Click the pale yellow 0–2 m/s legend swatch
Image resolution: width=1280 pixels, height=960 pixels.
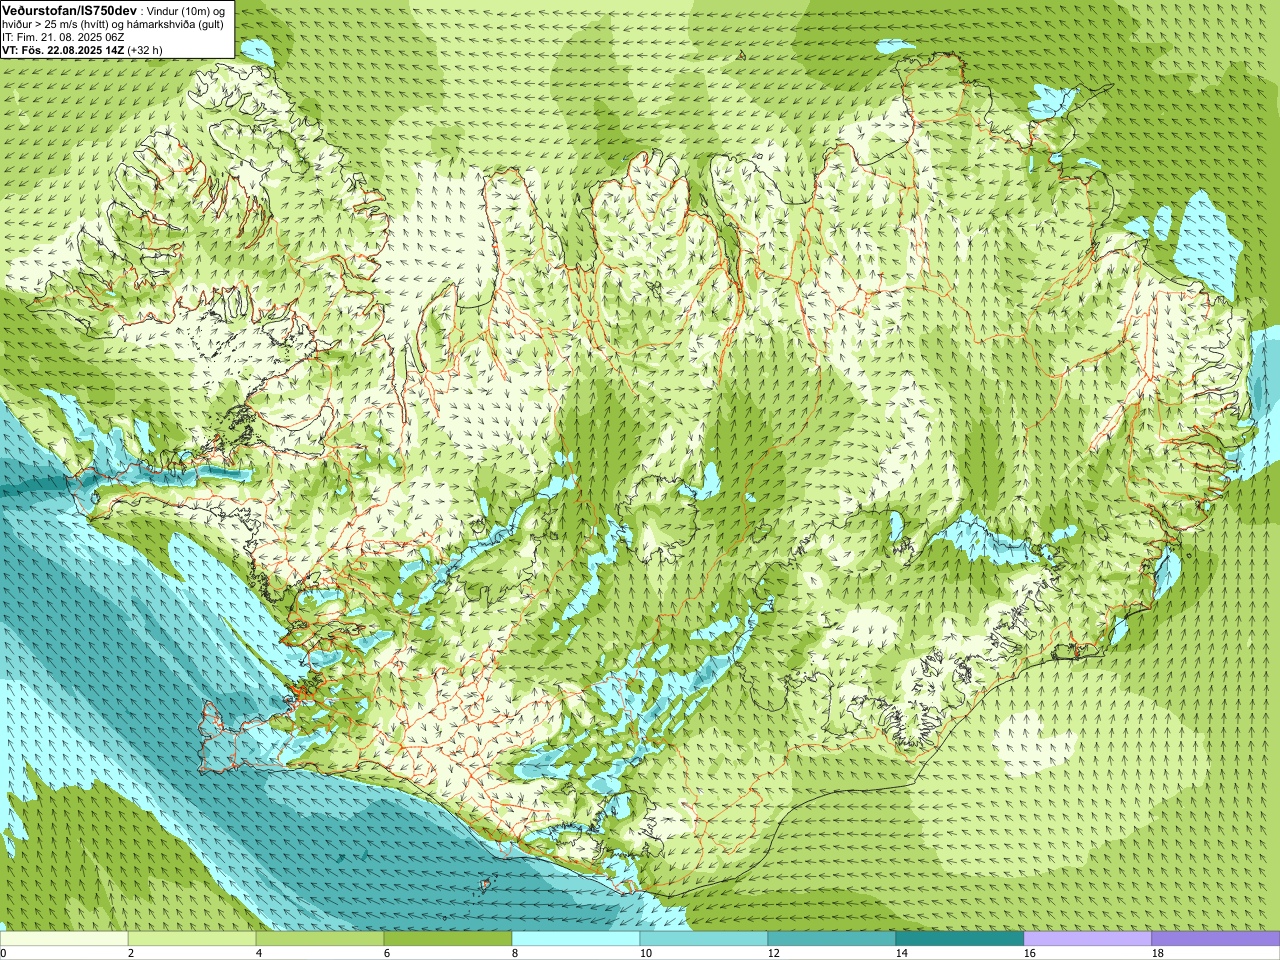(x=64, y=939)
